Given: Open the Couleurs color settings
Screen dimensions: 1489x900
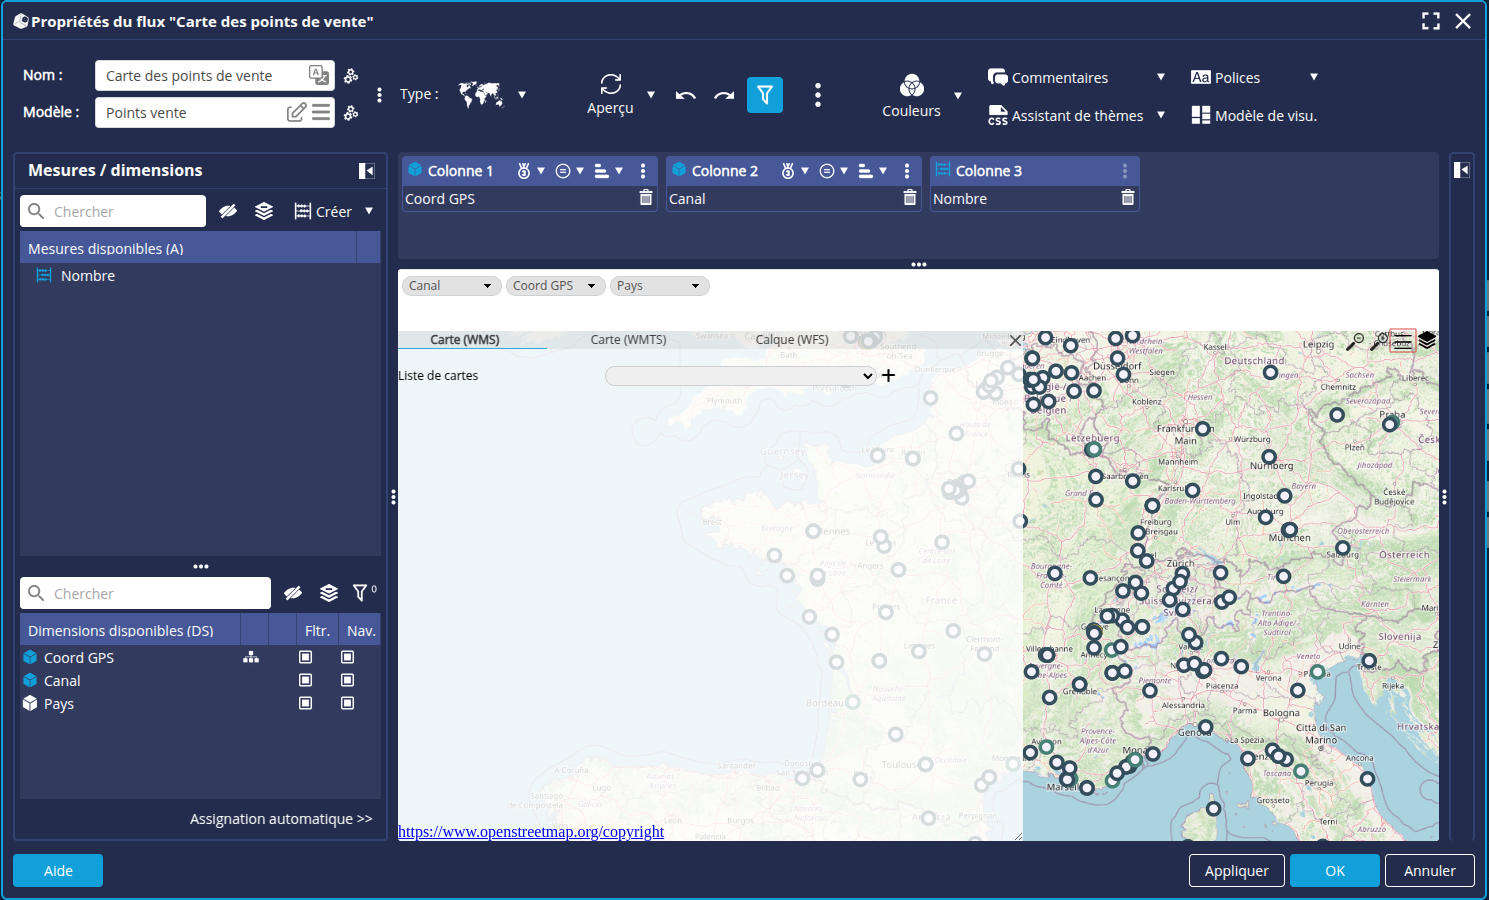Looking at the screenshot, I should [911, 96].
